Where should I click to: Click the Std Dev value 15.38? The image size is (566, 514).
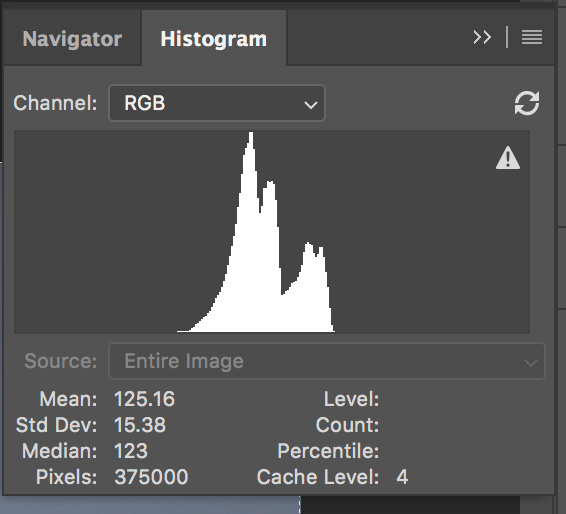click(140, 425)
